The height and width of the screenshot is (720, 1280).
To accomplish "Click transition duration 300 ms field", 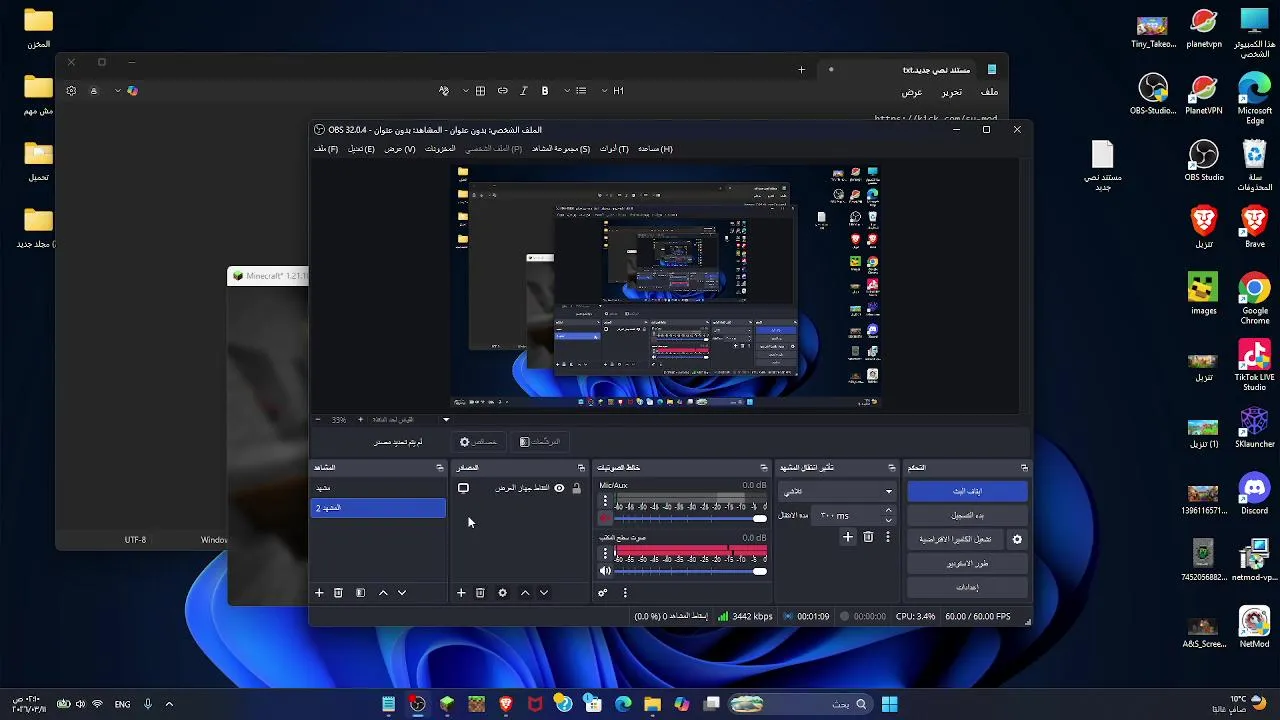I will click(848, 515).
